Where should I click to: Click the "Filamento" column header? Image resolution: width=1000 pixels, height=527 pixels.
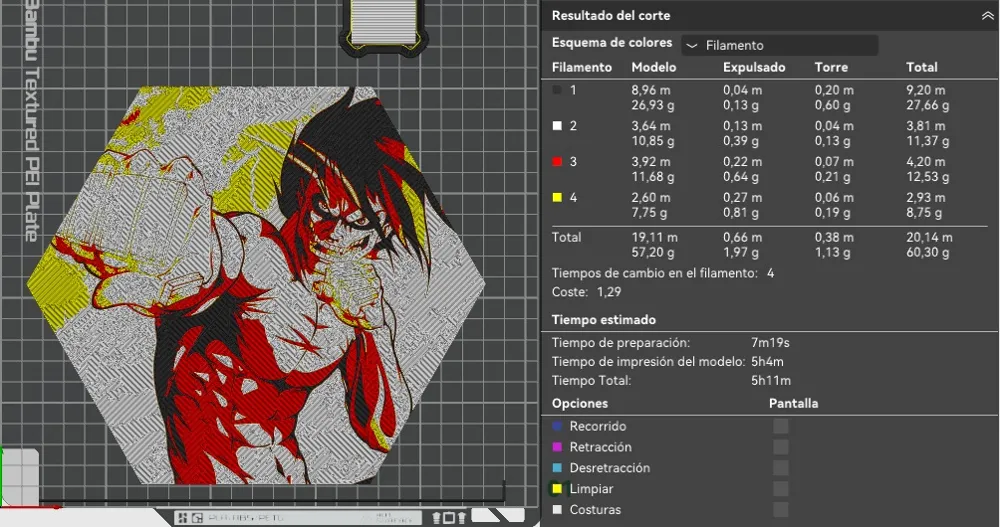(582, 67)
